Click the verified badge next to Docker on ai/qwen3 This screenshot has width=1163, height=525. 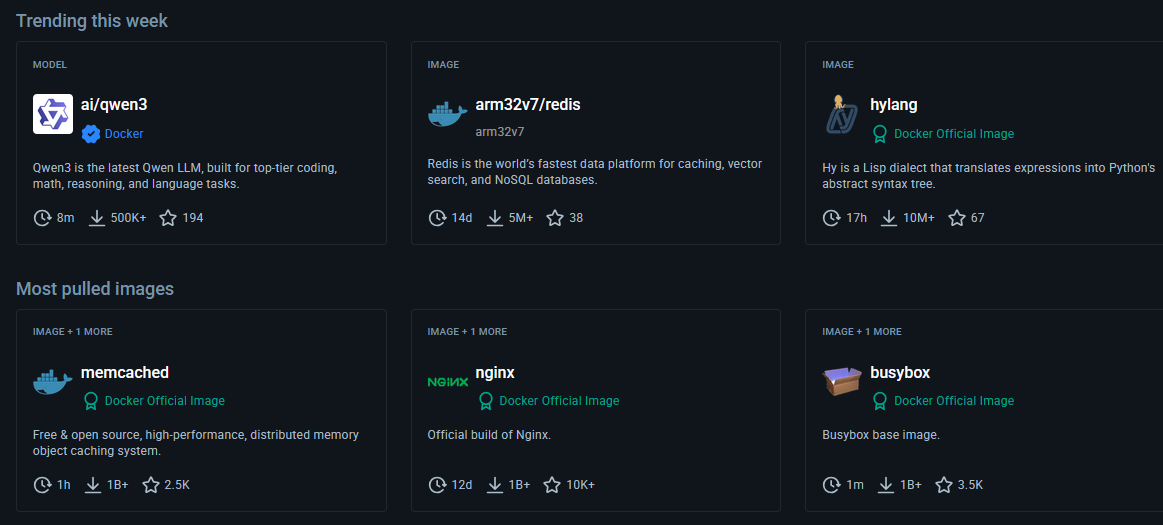[x=90, y=133]
